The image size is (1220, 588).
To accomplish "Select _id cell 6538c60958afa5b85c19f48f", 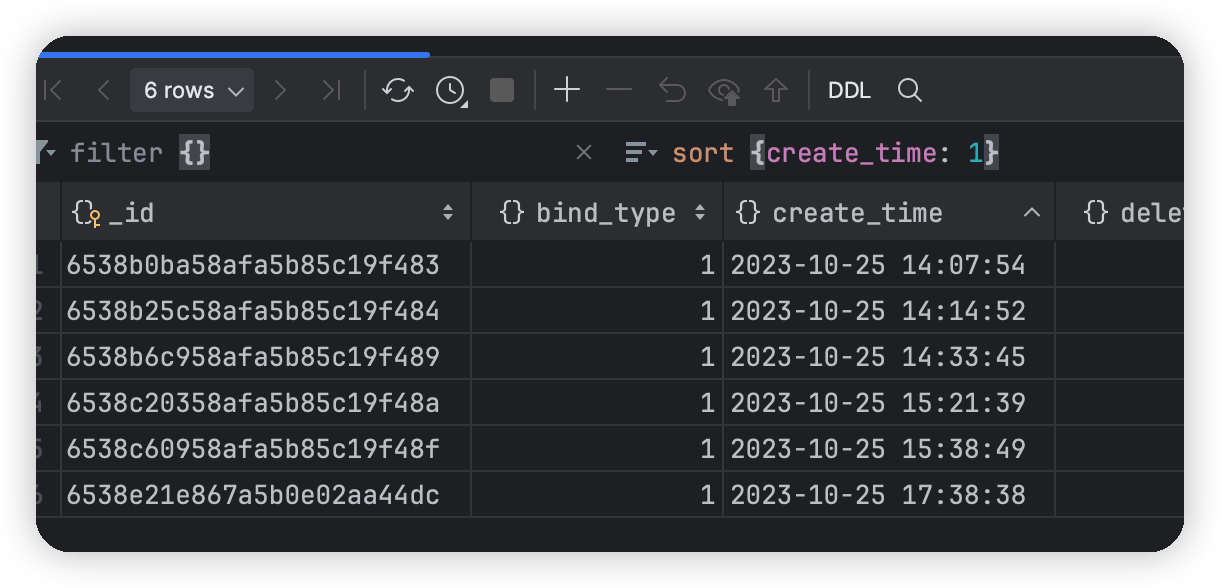I will (x=266, y=449).
